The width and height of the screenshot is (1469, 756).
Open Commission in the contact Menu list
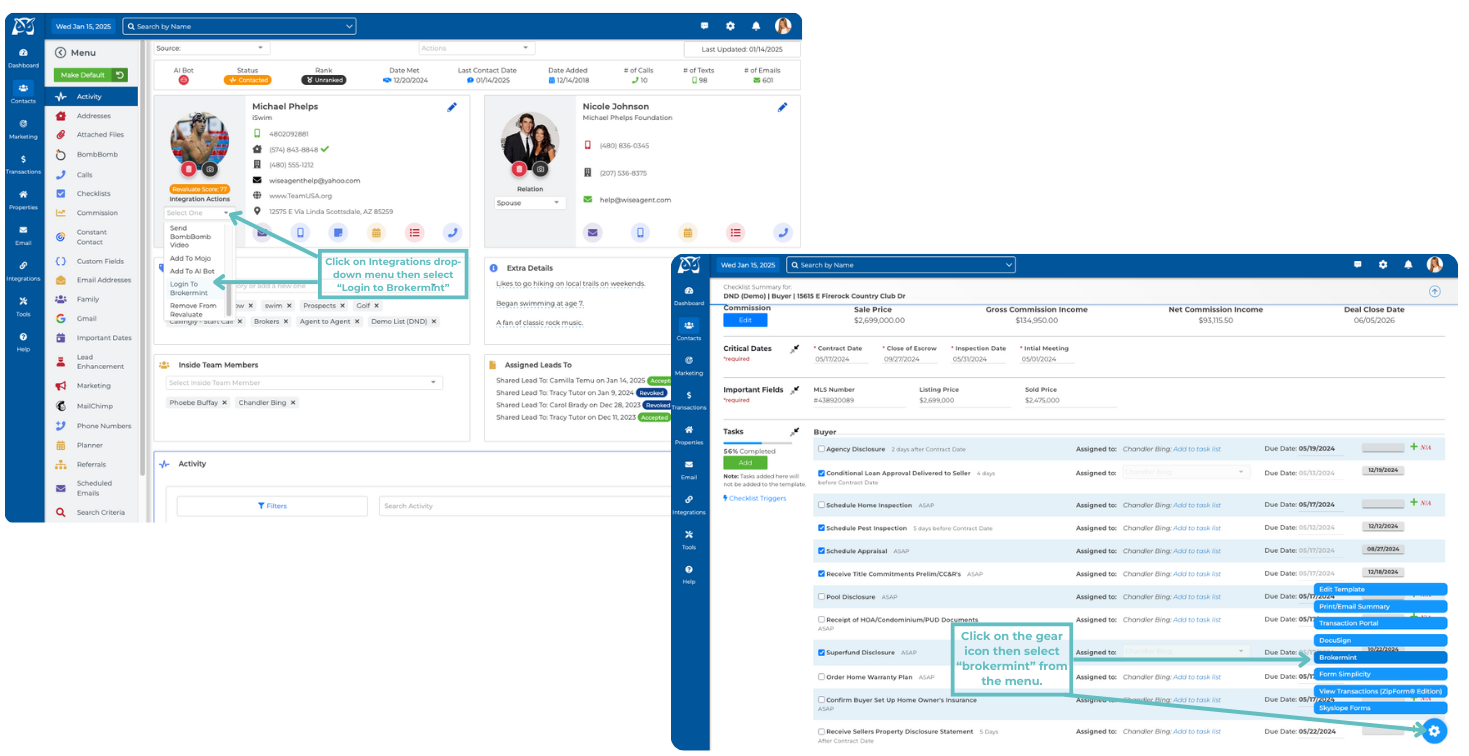(x=97, y=213)
